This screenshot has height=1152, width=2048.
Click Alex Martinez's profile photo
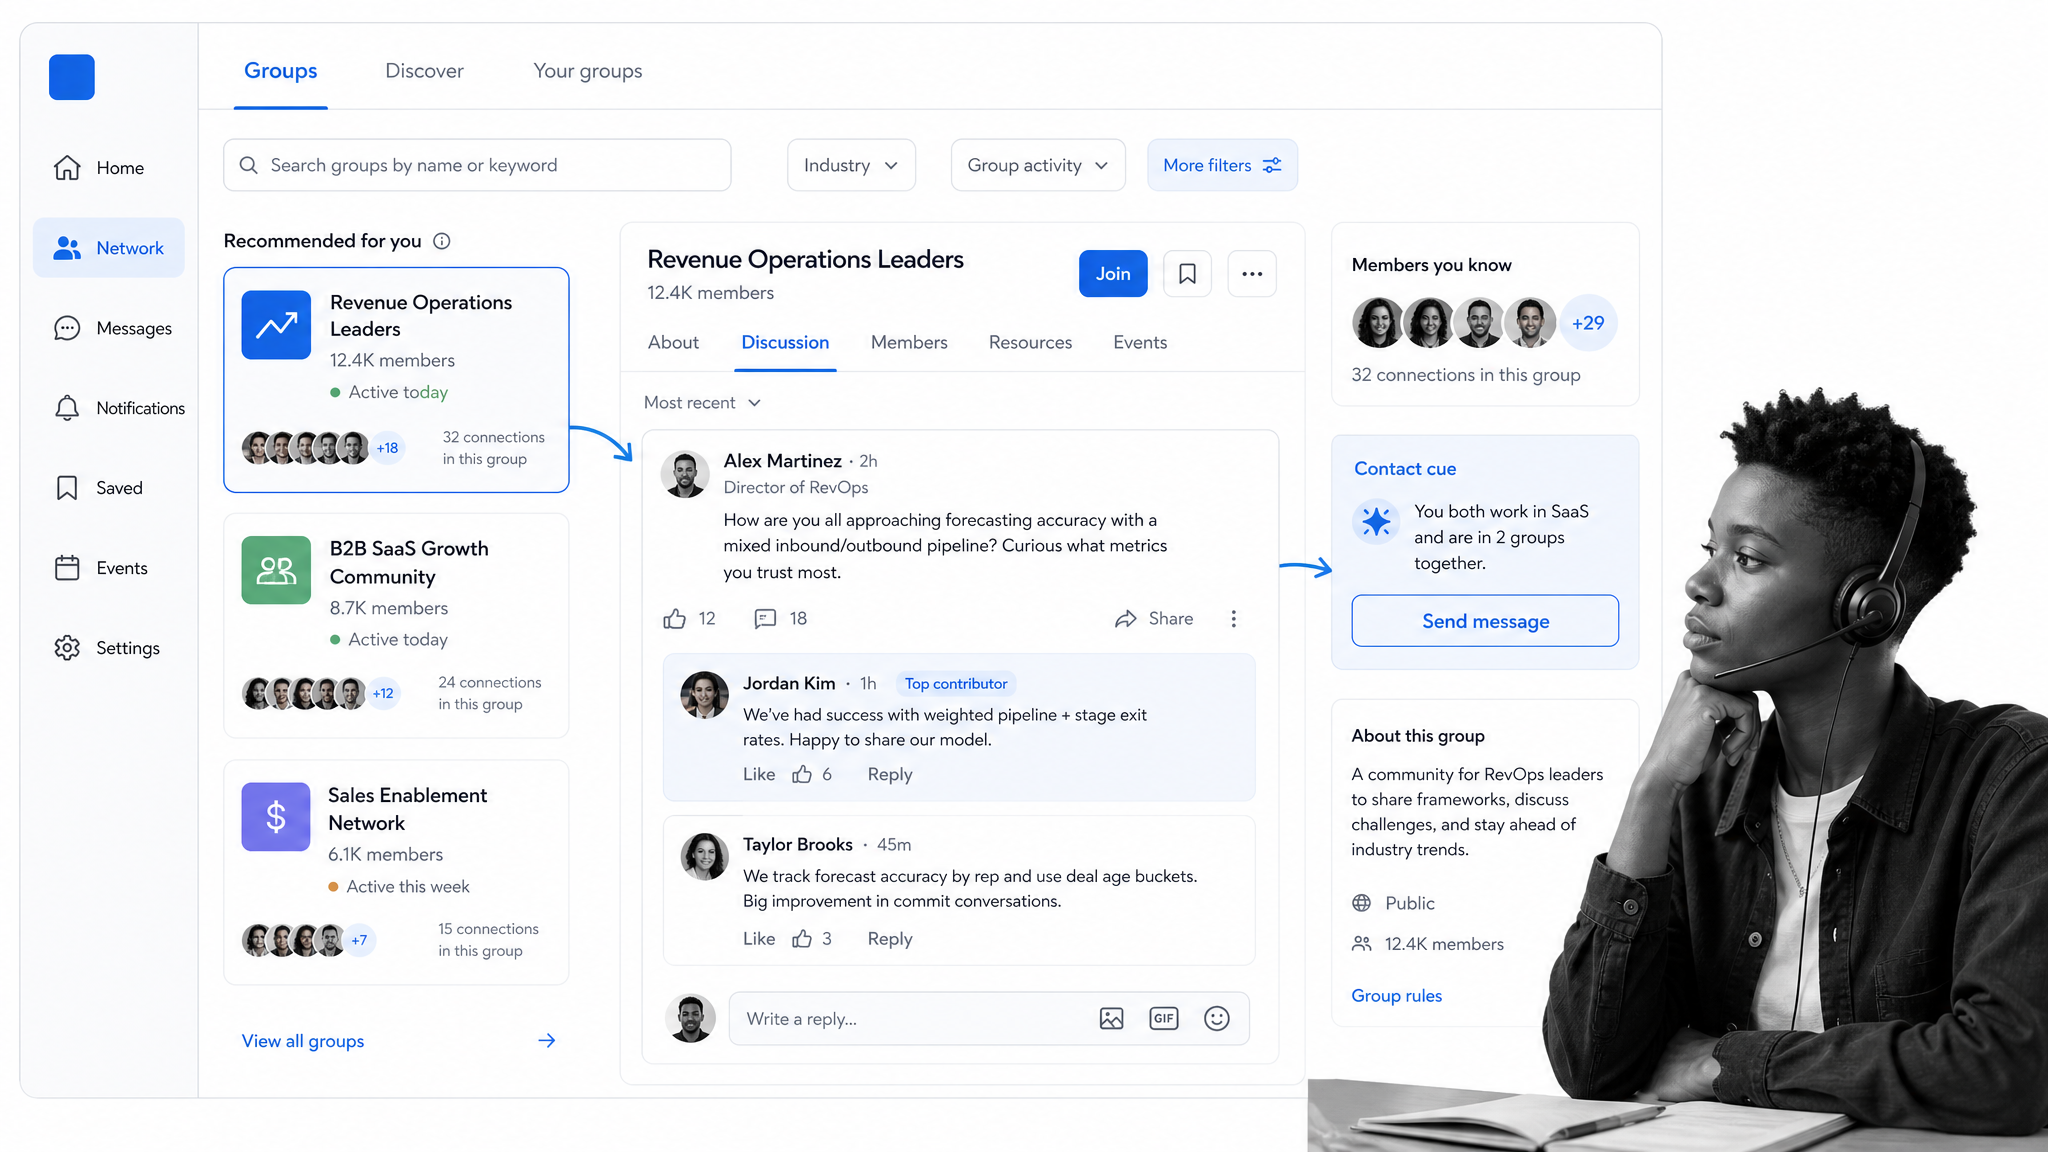[x=686, y=474]
